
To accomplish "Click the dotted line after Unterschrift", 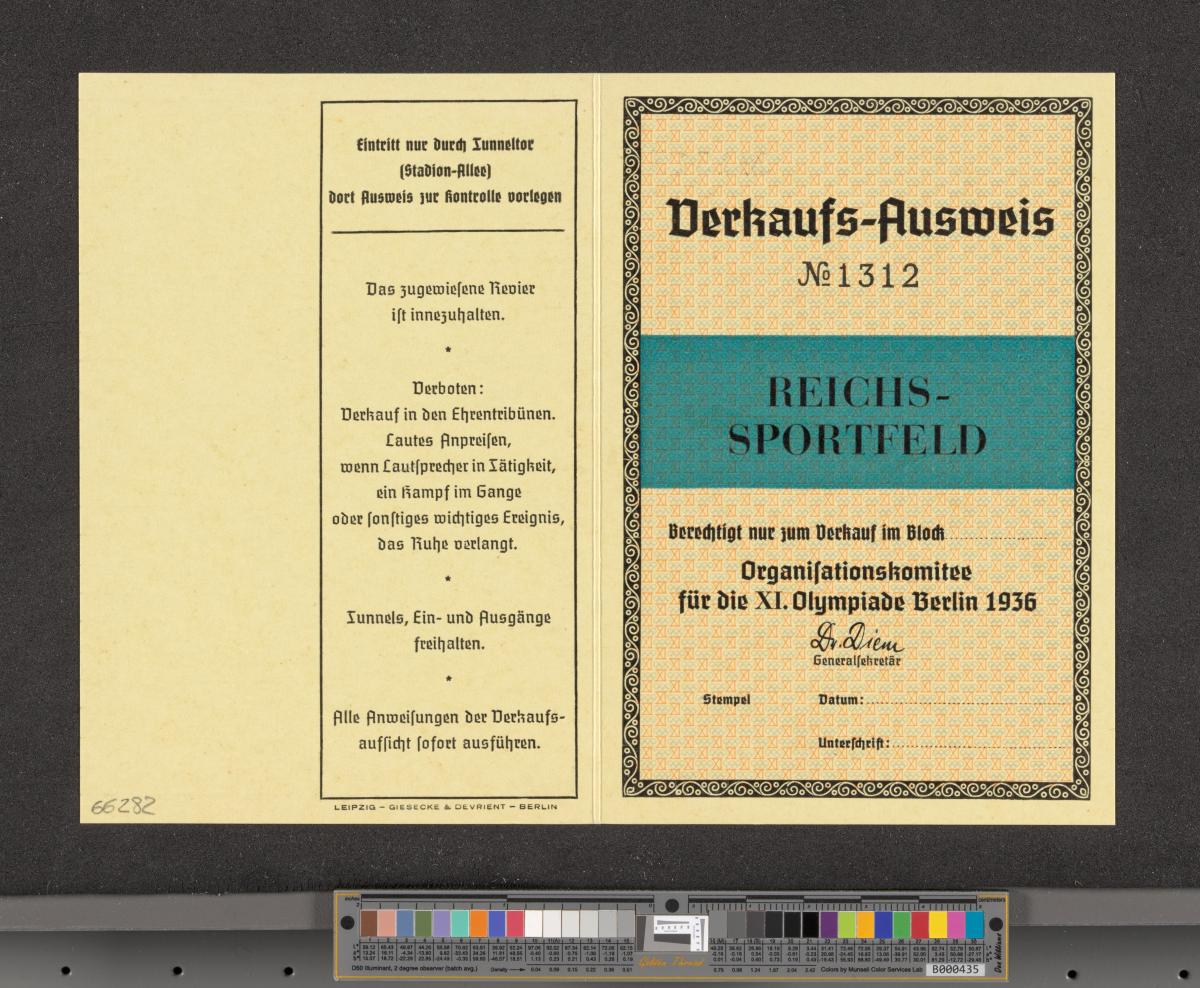I will 978,745.
